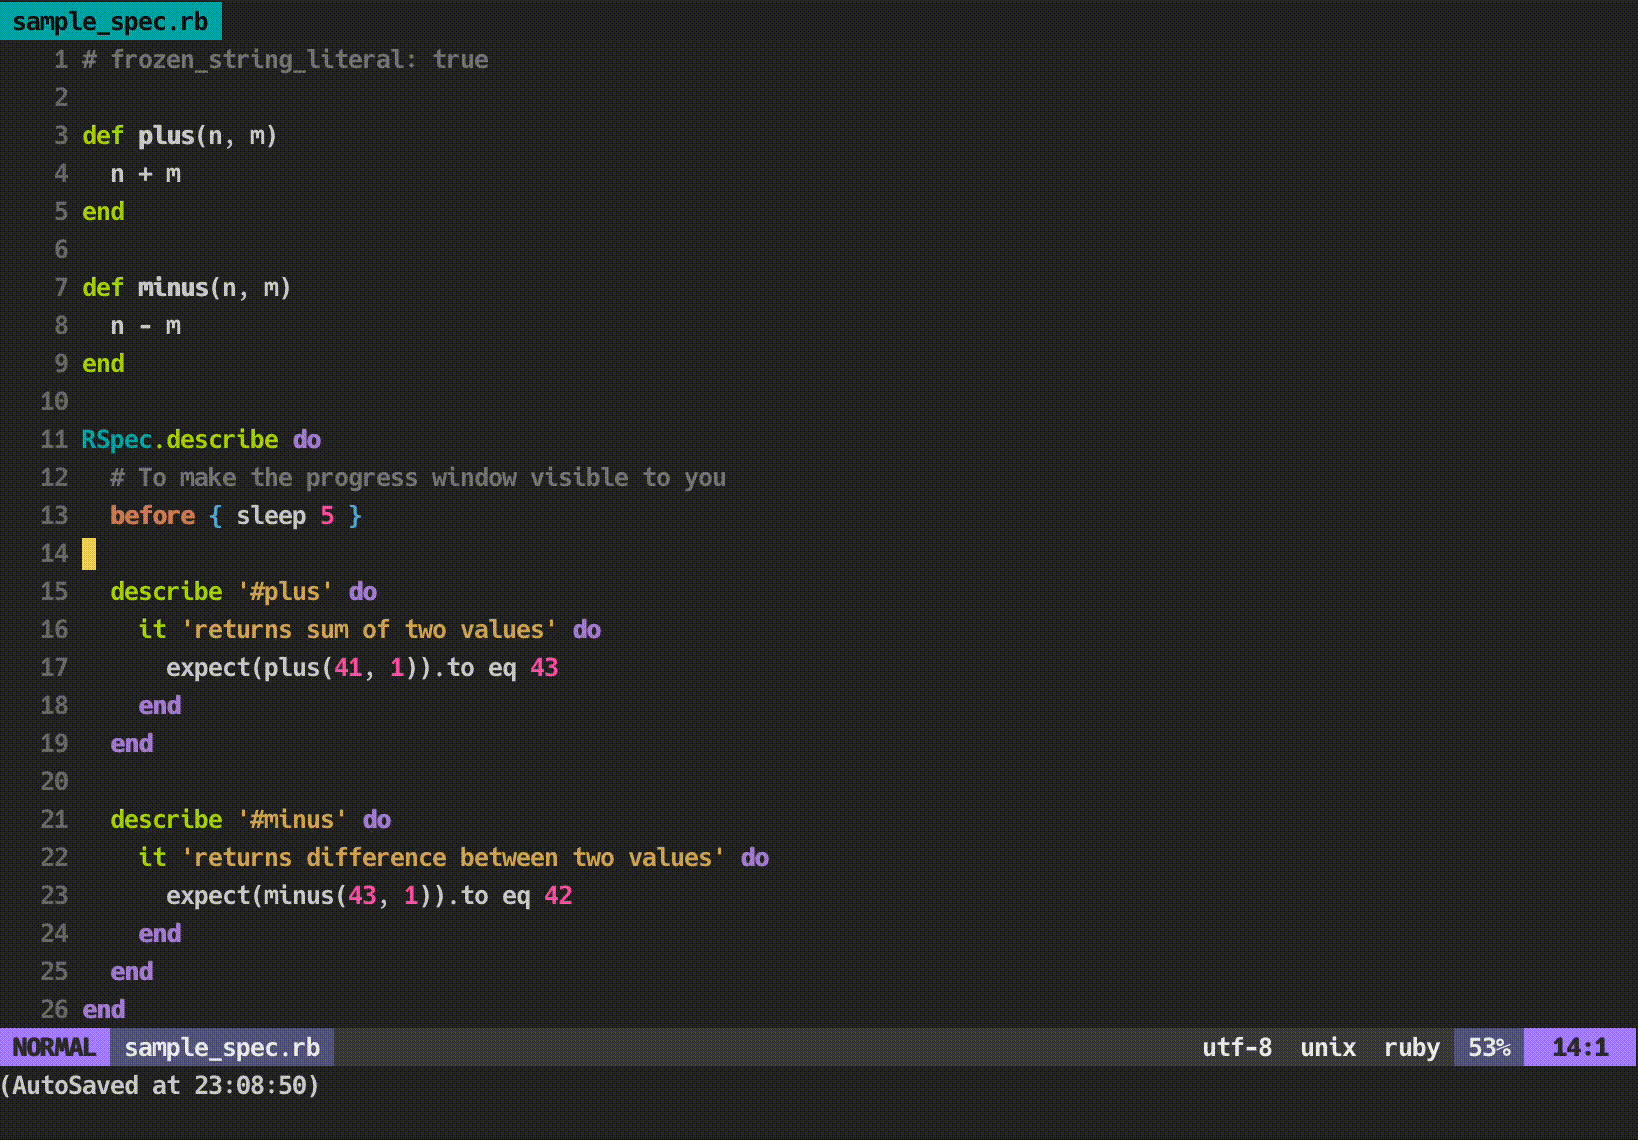The height and width of the screenshot is (1140, 1638).
Task: Click the 'before { sleep 5 }' line
Action: (x=236, y=515)
